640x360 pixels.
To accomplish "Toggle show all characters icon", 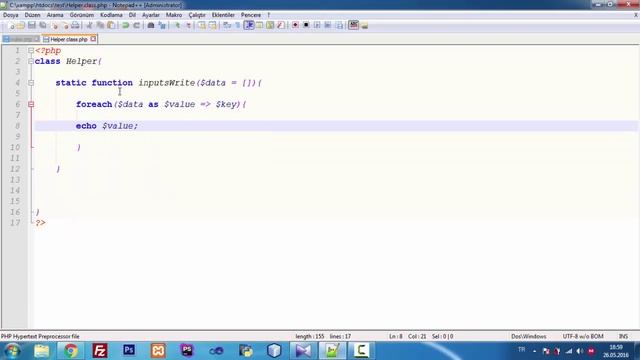I will [x=238, y=25].
